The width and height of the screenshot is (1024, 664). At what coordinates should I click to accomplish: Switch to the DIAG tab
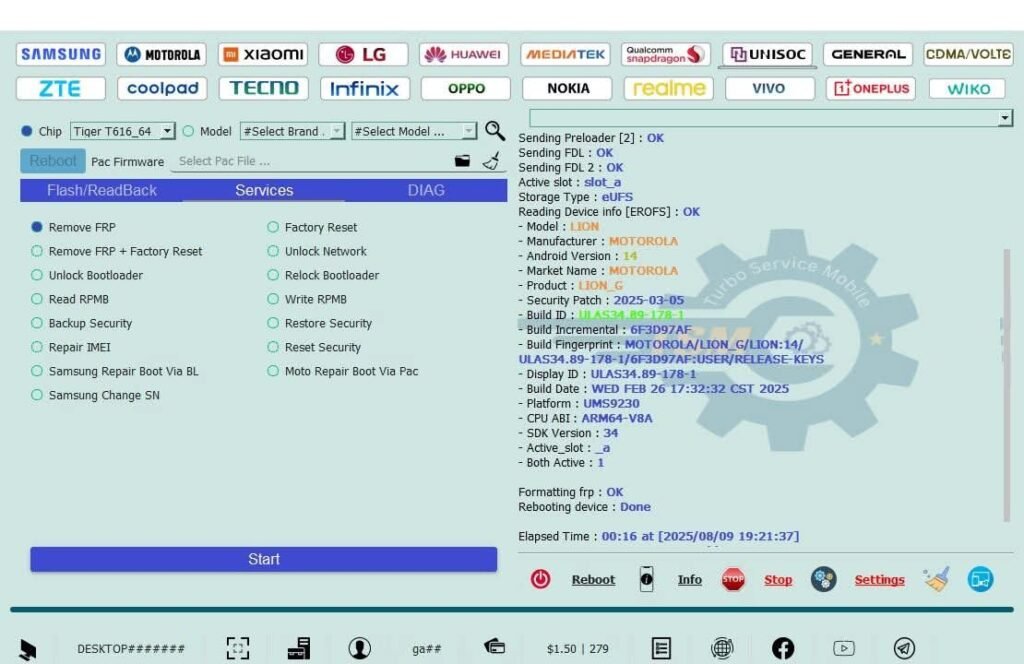coord(426,190)
